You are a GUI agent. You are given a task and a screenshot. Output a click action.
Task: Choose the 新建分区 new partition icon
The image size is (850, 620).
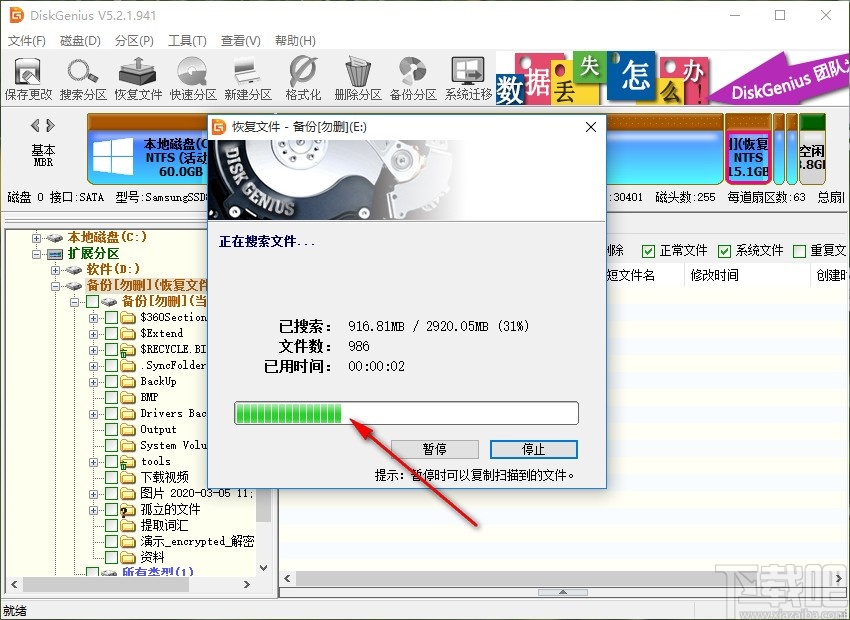(248, 79)
